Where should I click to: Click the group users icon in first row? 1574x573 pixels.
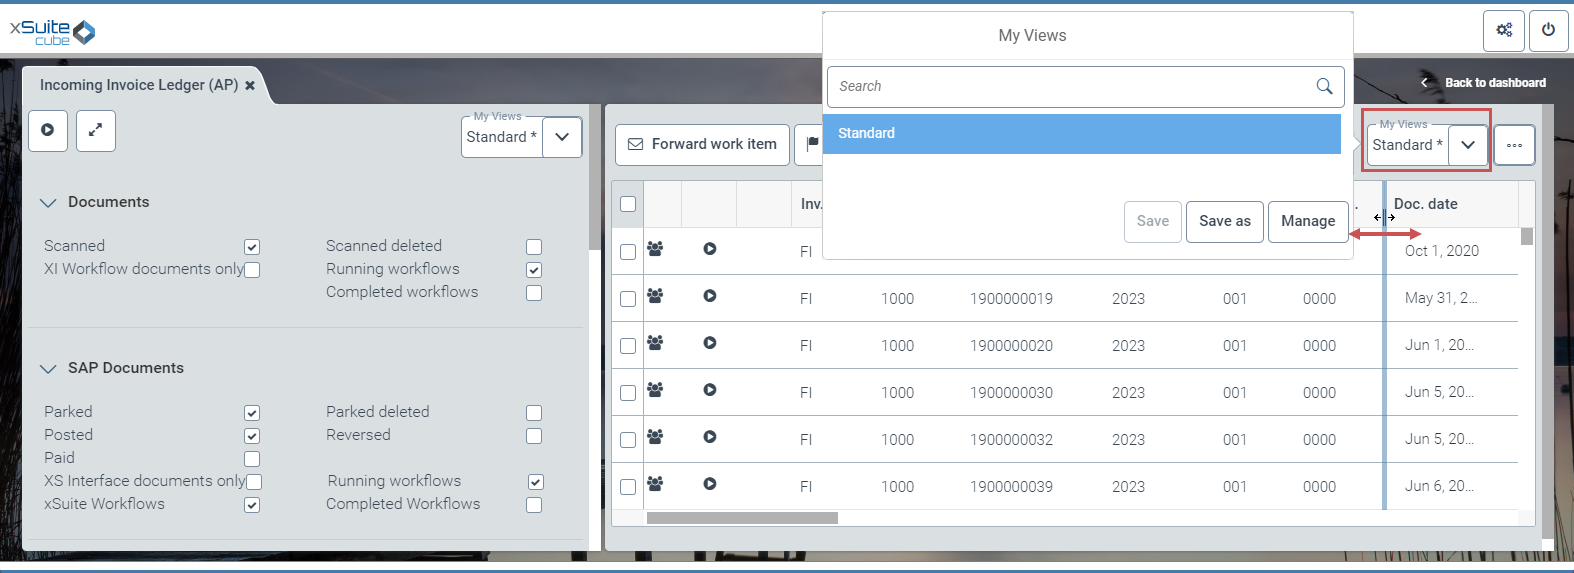tap(655, 249)
